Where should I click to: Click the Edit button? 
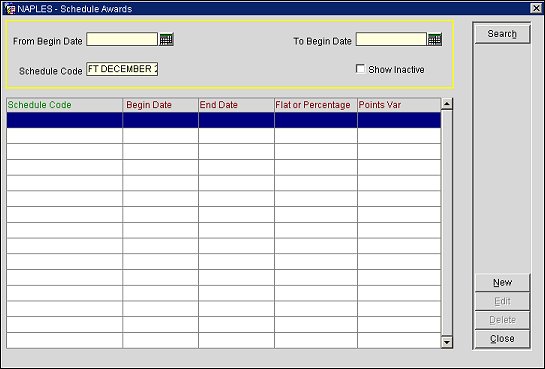502,301
